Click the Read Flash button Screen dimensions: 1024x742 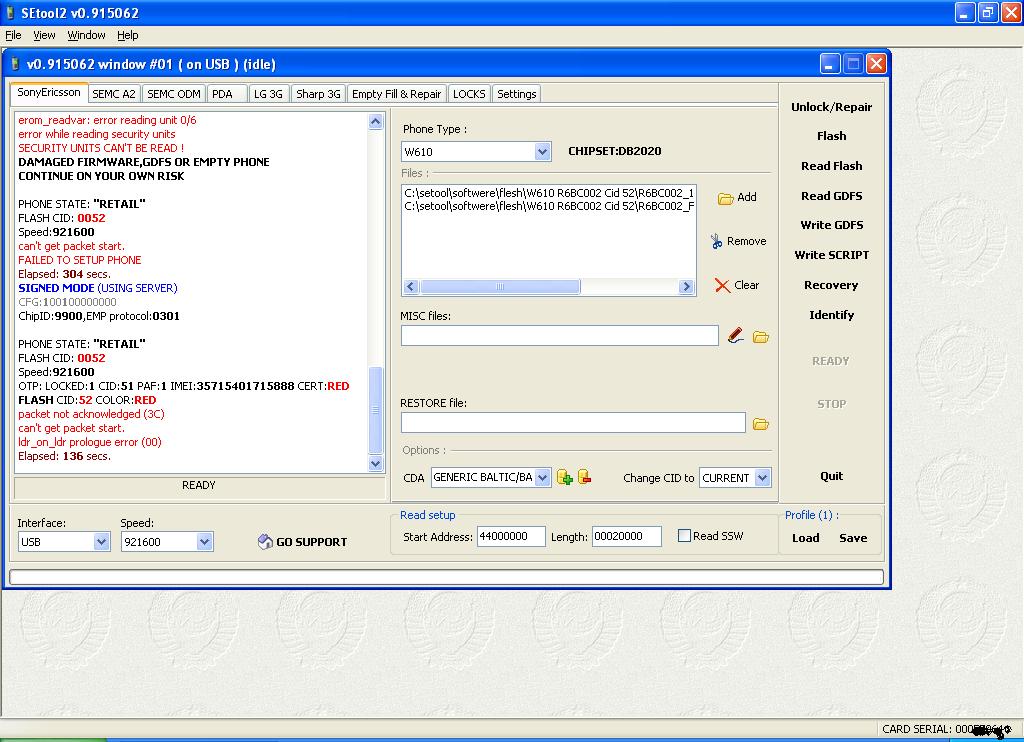pyautogui.click(x=831, y=166)
